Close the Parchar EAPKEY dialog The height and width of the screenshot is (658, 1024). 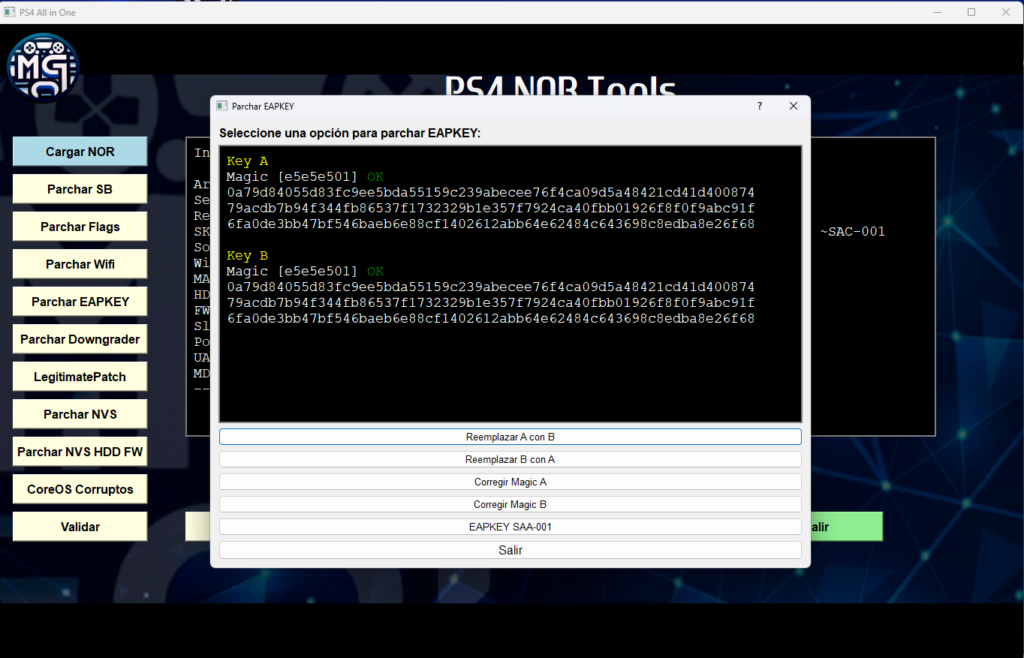click(793, 106)
